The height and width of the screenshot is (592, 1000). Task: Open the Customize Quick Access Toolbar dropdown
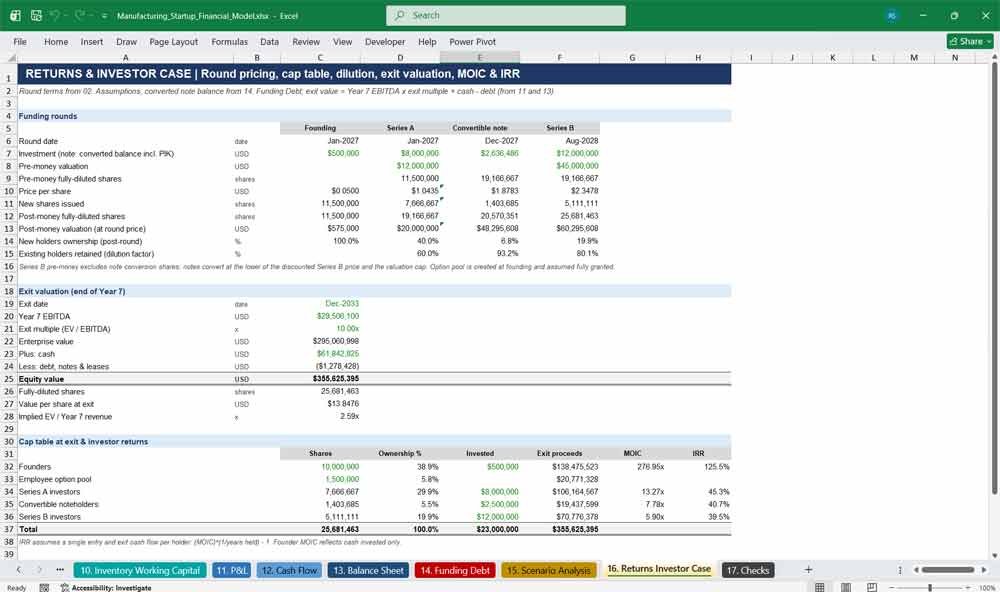point(104,16)
